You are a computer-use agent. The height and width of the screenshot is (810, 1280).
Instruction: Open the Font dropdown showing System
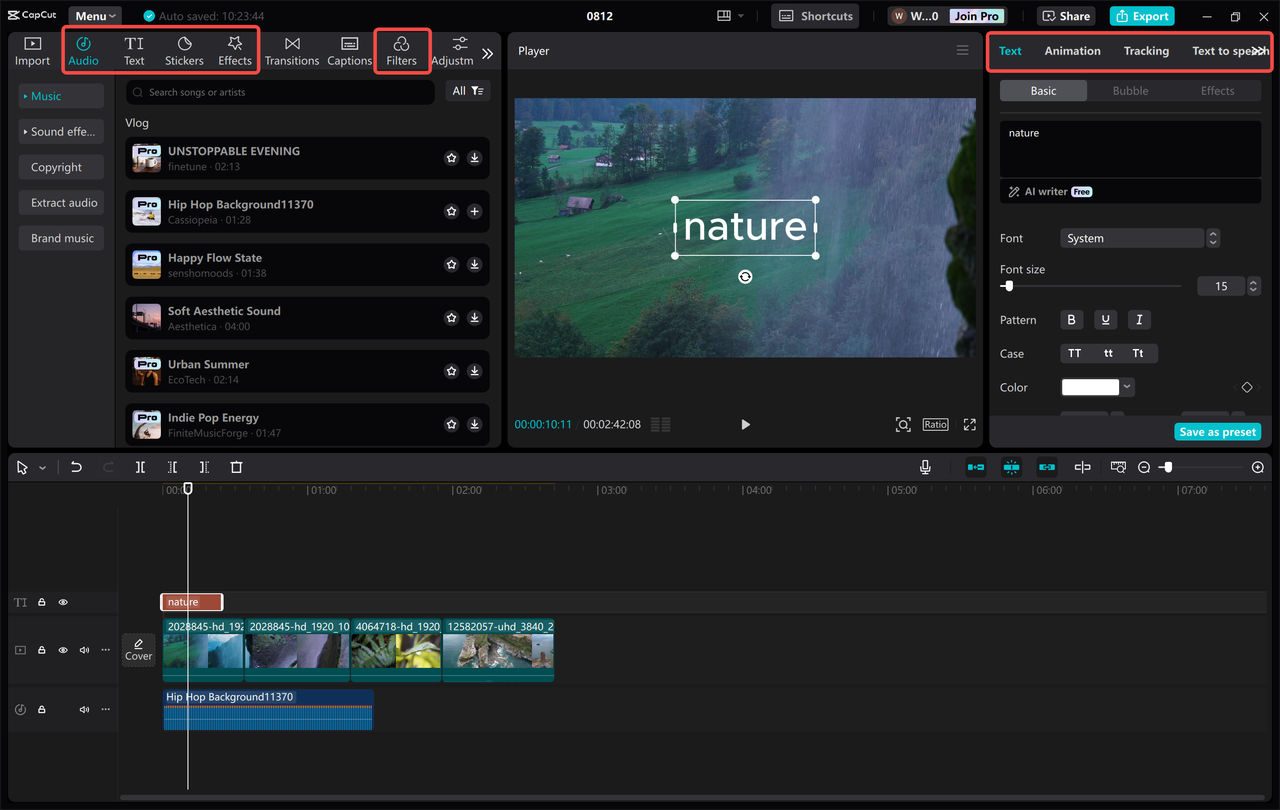coord(1132,238)
